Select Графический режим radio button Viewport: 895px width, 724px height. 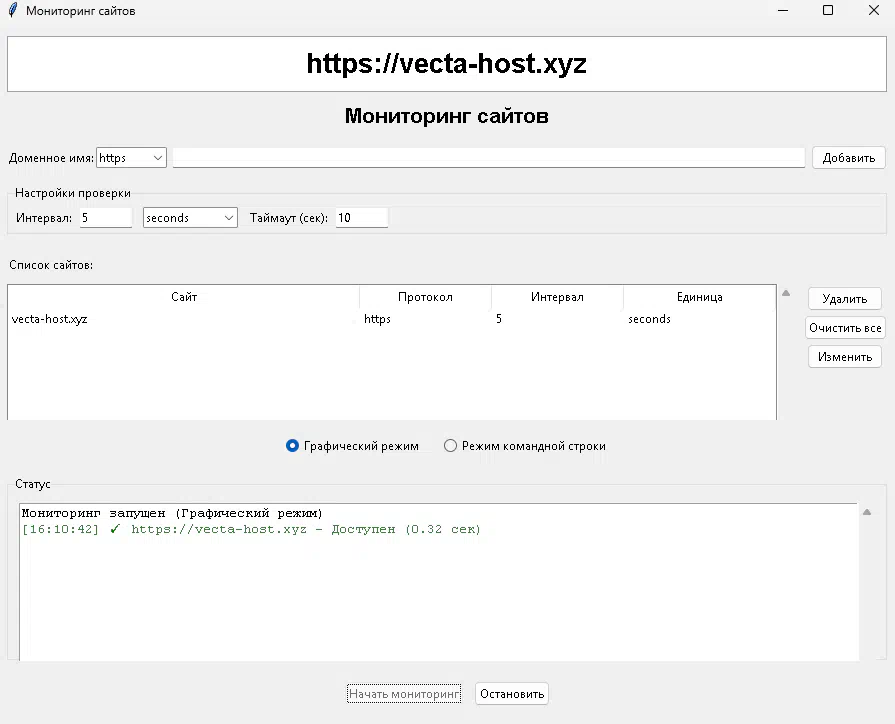point(293,446)
